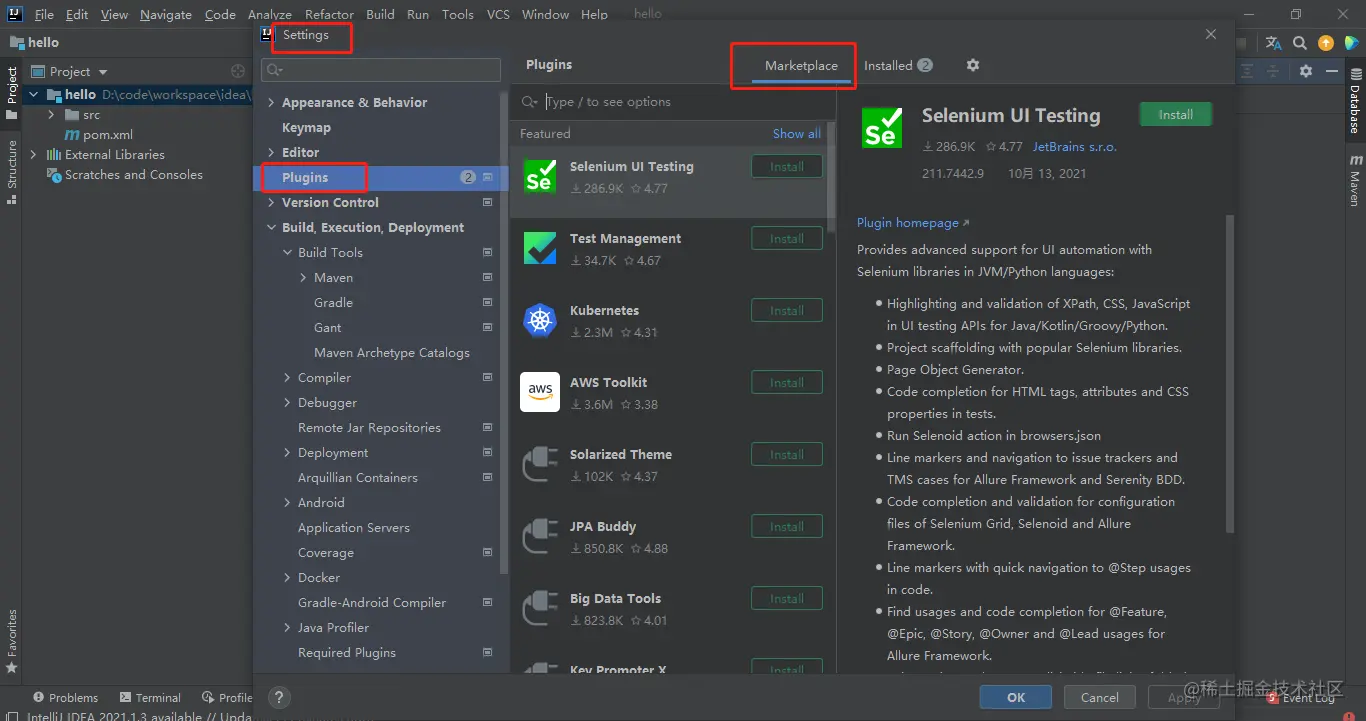This screenshot has width=1366, height=721.
Task: Click the JPA Buddy plug icon
Action: [x=540, y=537]
